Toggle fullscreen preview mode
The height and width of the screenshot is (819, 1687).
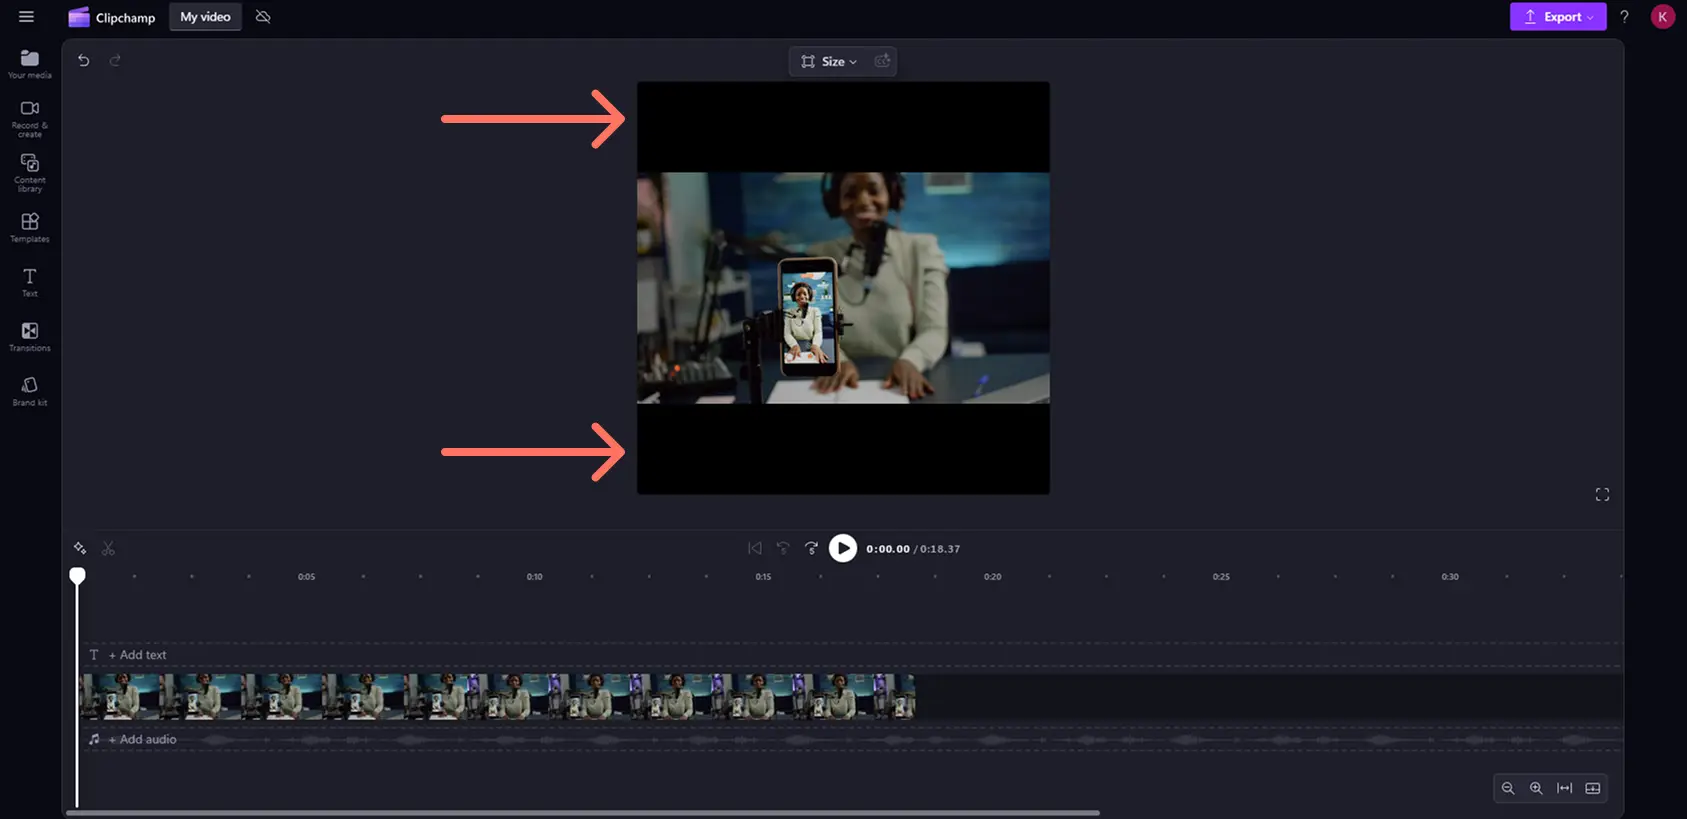point(1602,495)
